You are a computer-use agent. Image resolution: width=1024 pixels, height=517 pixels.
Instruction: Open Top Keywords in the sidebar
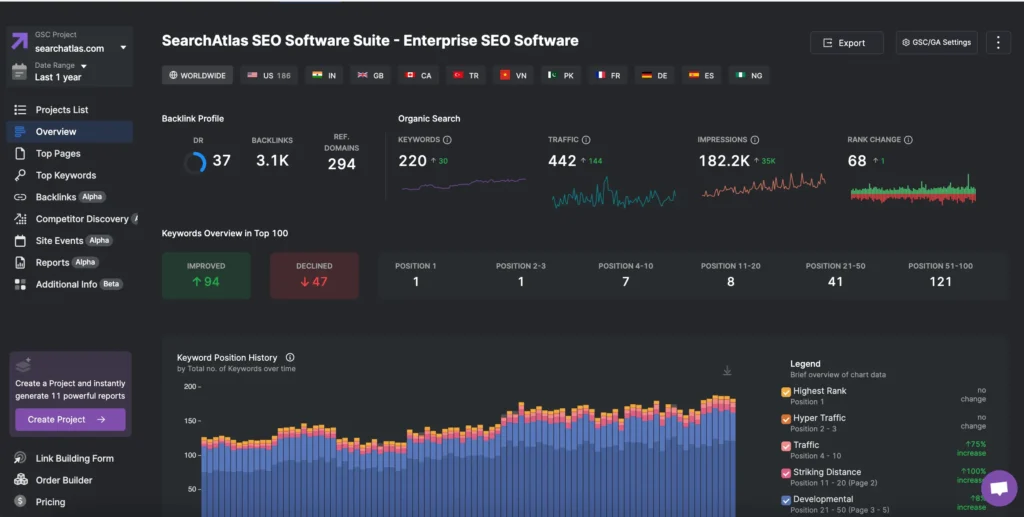tap(66, 175)
